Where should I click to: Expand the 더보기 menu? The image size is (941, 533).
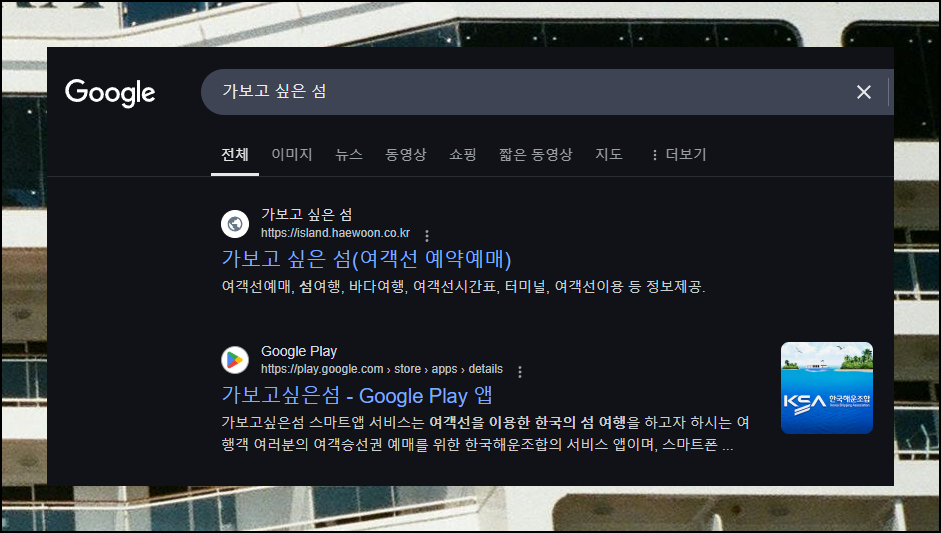click(x=678, y=155)
